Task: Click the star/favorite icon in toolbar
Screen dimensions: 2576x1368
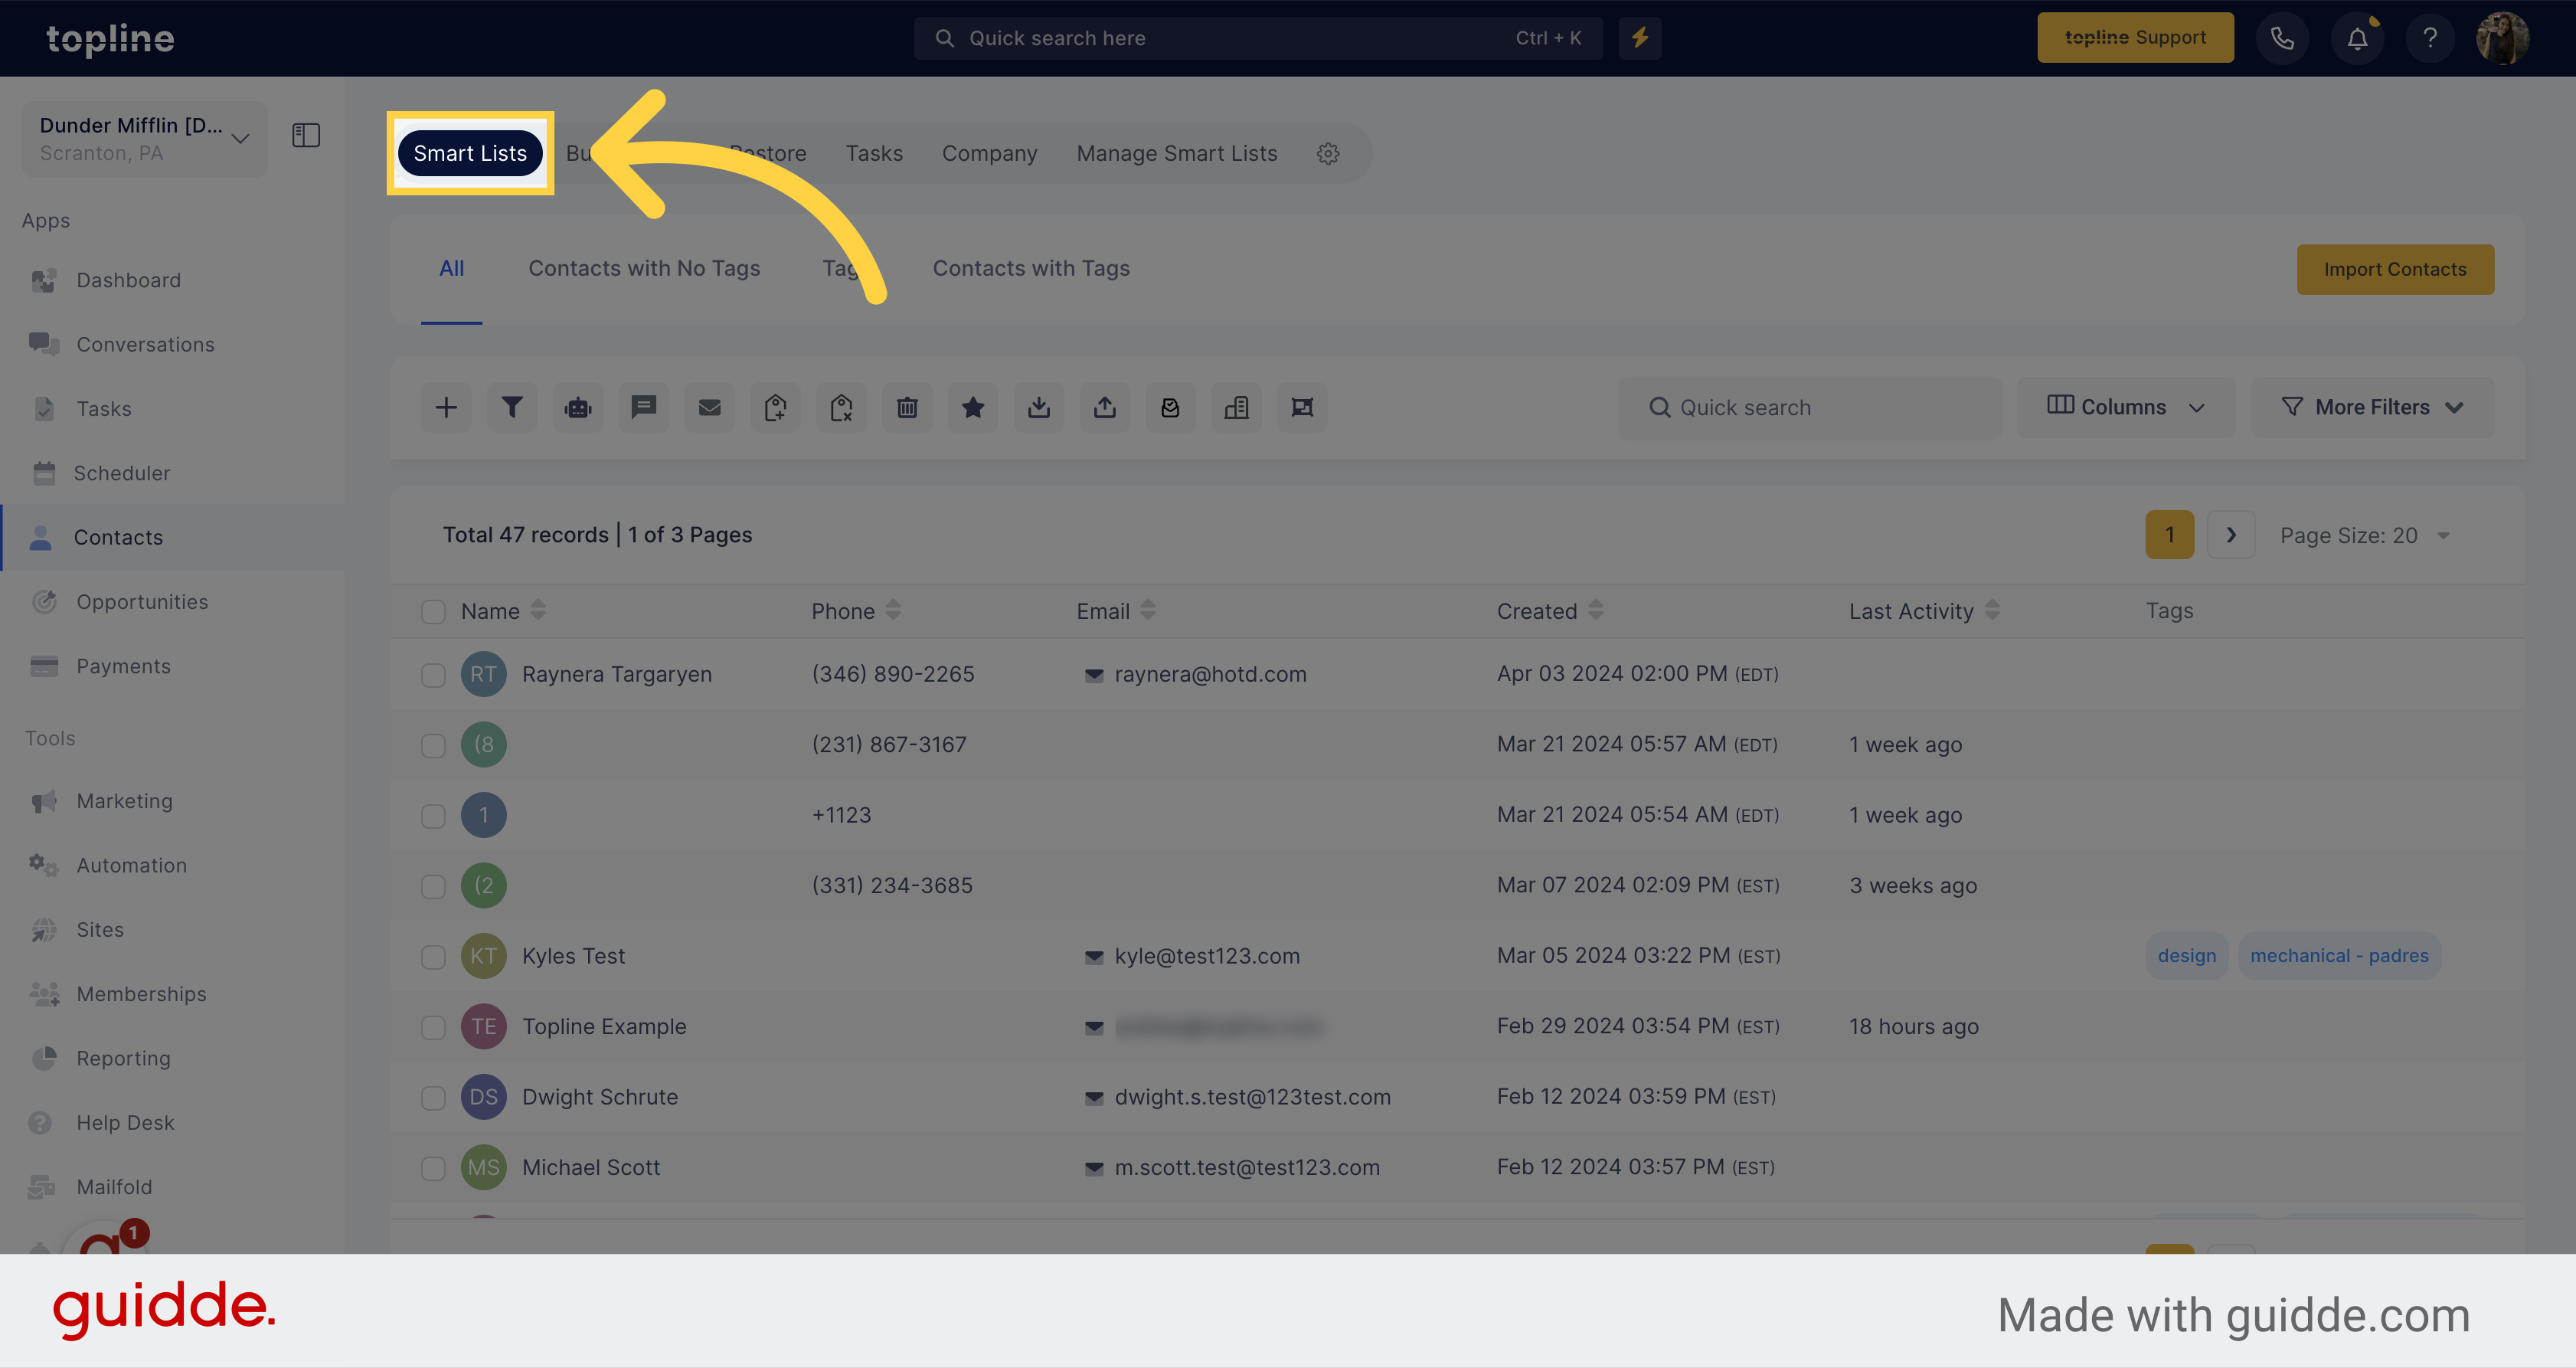Action: (973, 407)
